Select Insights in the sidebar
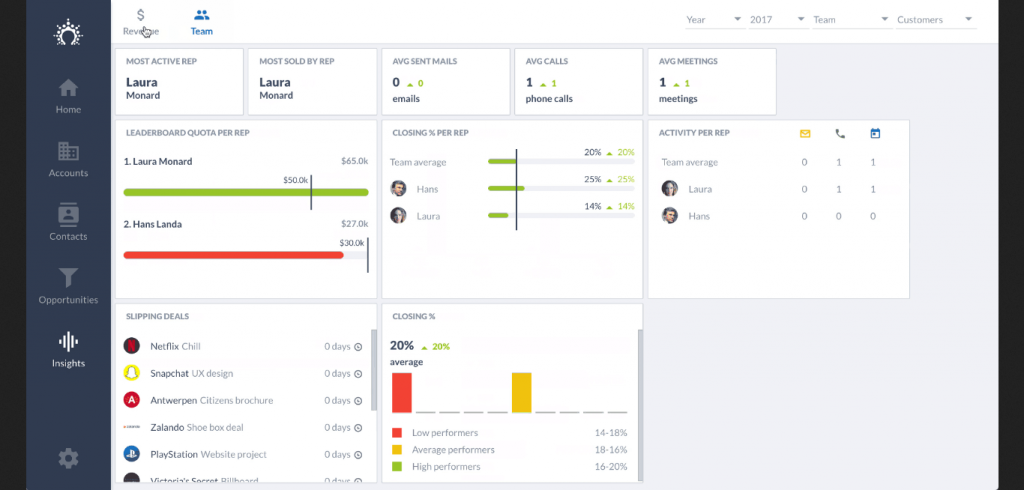Screen dimensions: 1024x490 coord(68,350)
